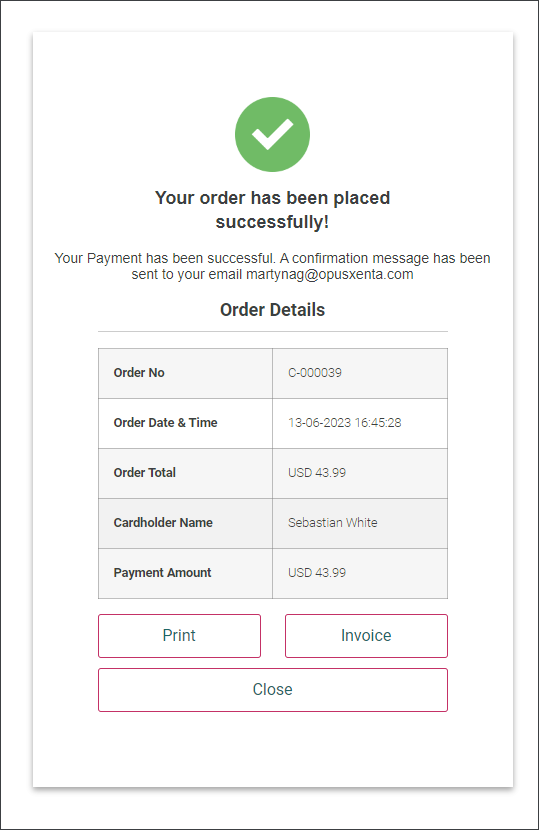Viewport: 539px width, 830px height.
Task: Click the Payment Amount label cell
Action: pyautogui.click(x=185, y=573)
